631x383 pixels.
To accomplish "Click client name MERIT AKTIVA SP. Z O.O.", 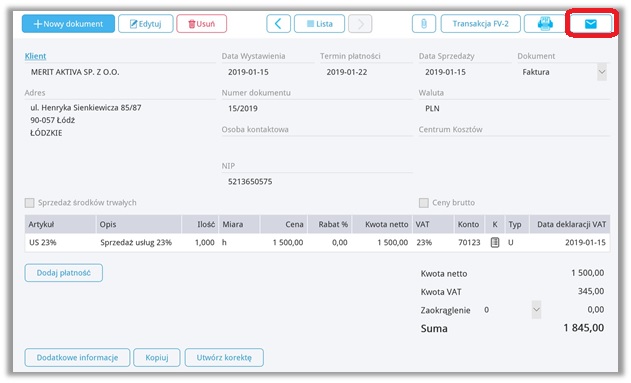I will click(75, 72).
